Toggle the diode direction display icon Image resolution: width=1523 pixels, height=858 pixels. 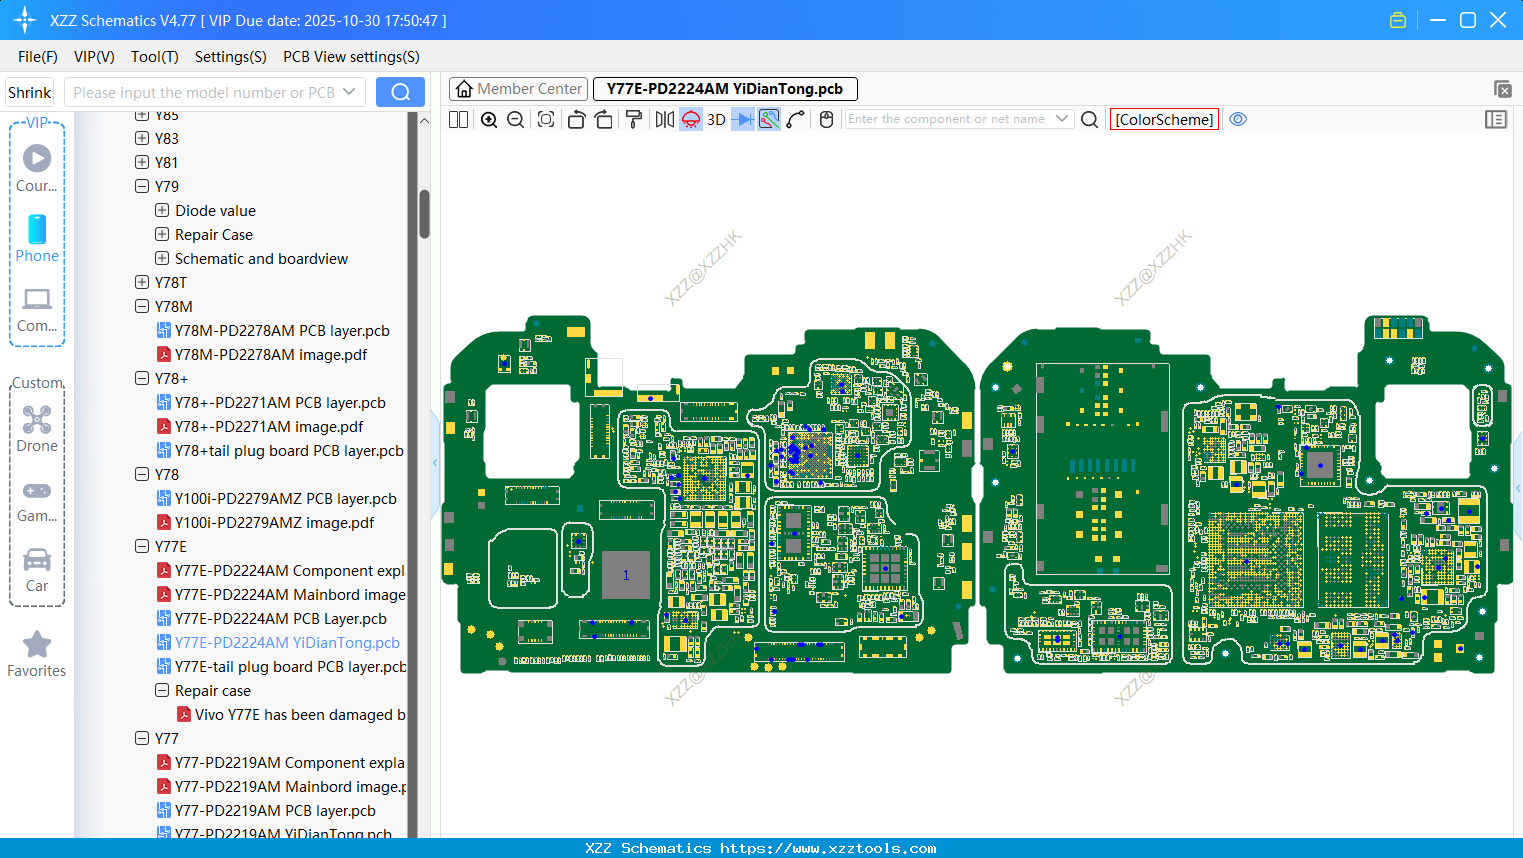(740, 119)
